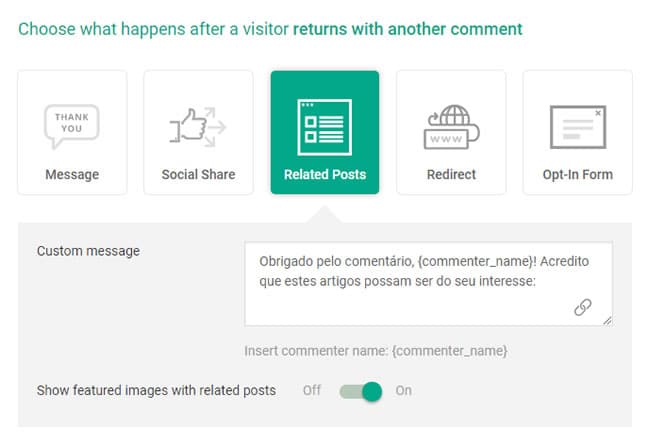The height and width of the screenshot is (445, 648).
Task: Click the Thank You speech bubble icon
Action: tap(72, 126)
